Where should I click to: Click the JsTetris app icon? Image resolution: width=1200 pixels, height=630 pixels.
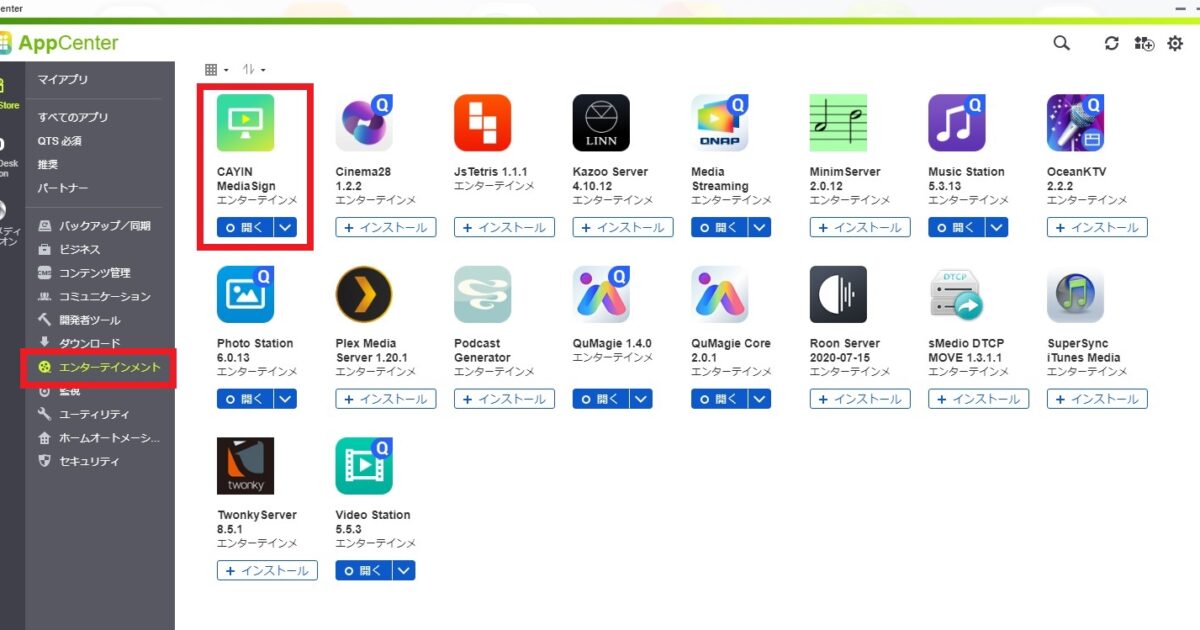point(483,123)
